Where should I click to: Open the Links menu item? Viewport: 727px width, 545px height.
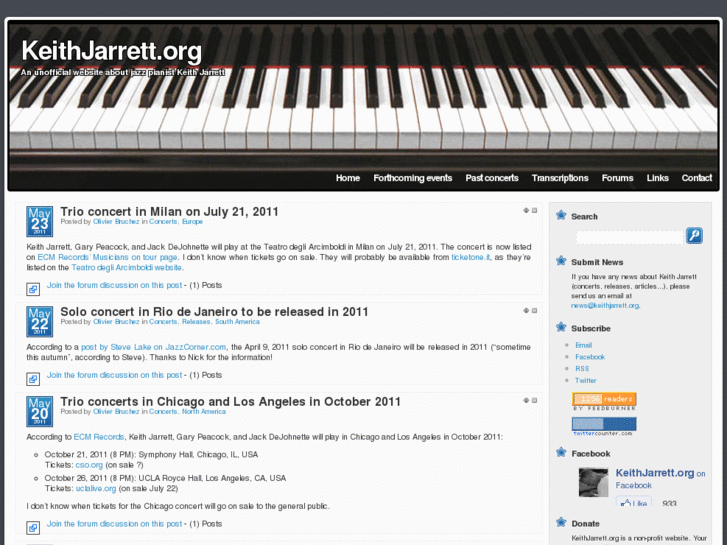657,178
